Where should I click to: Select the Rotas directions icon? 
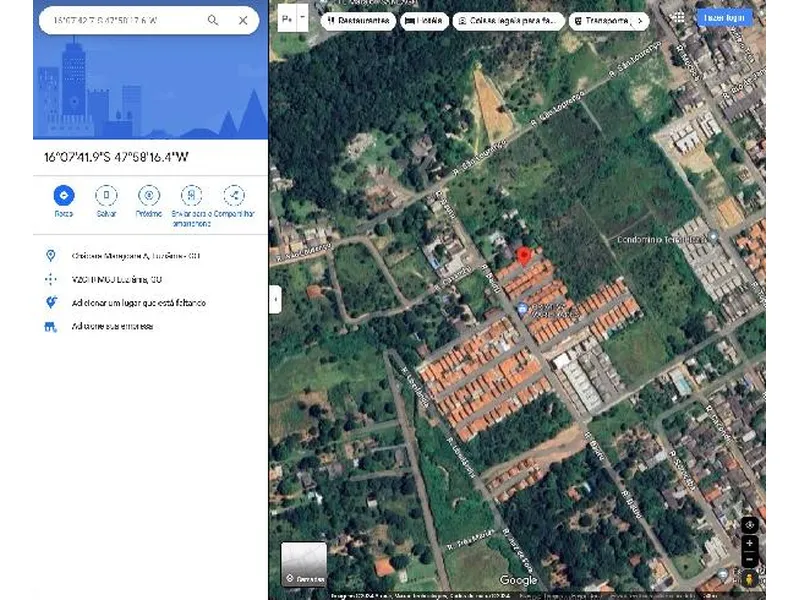coord(64,196)
